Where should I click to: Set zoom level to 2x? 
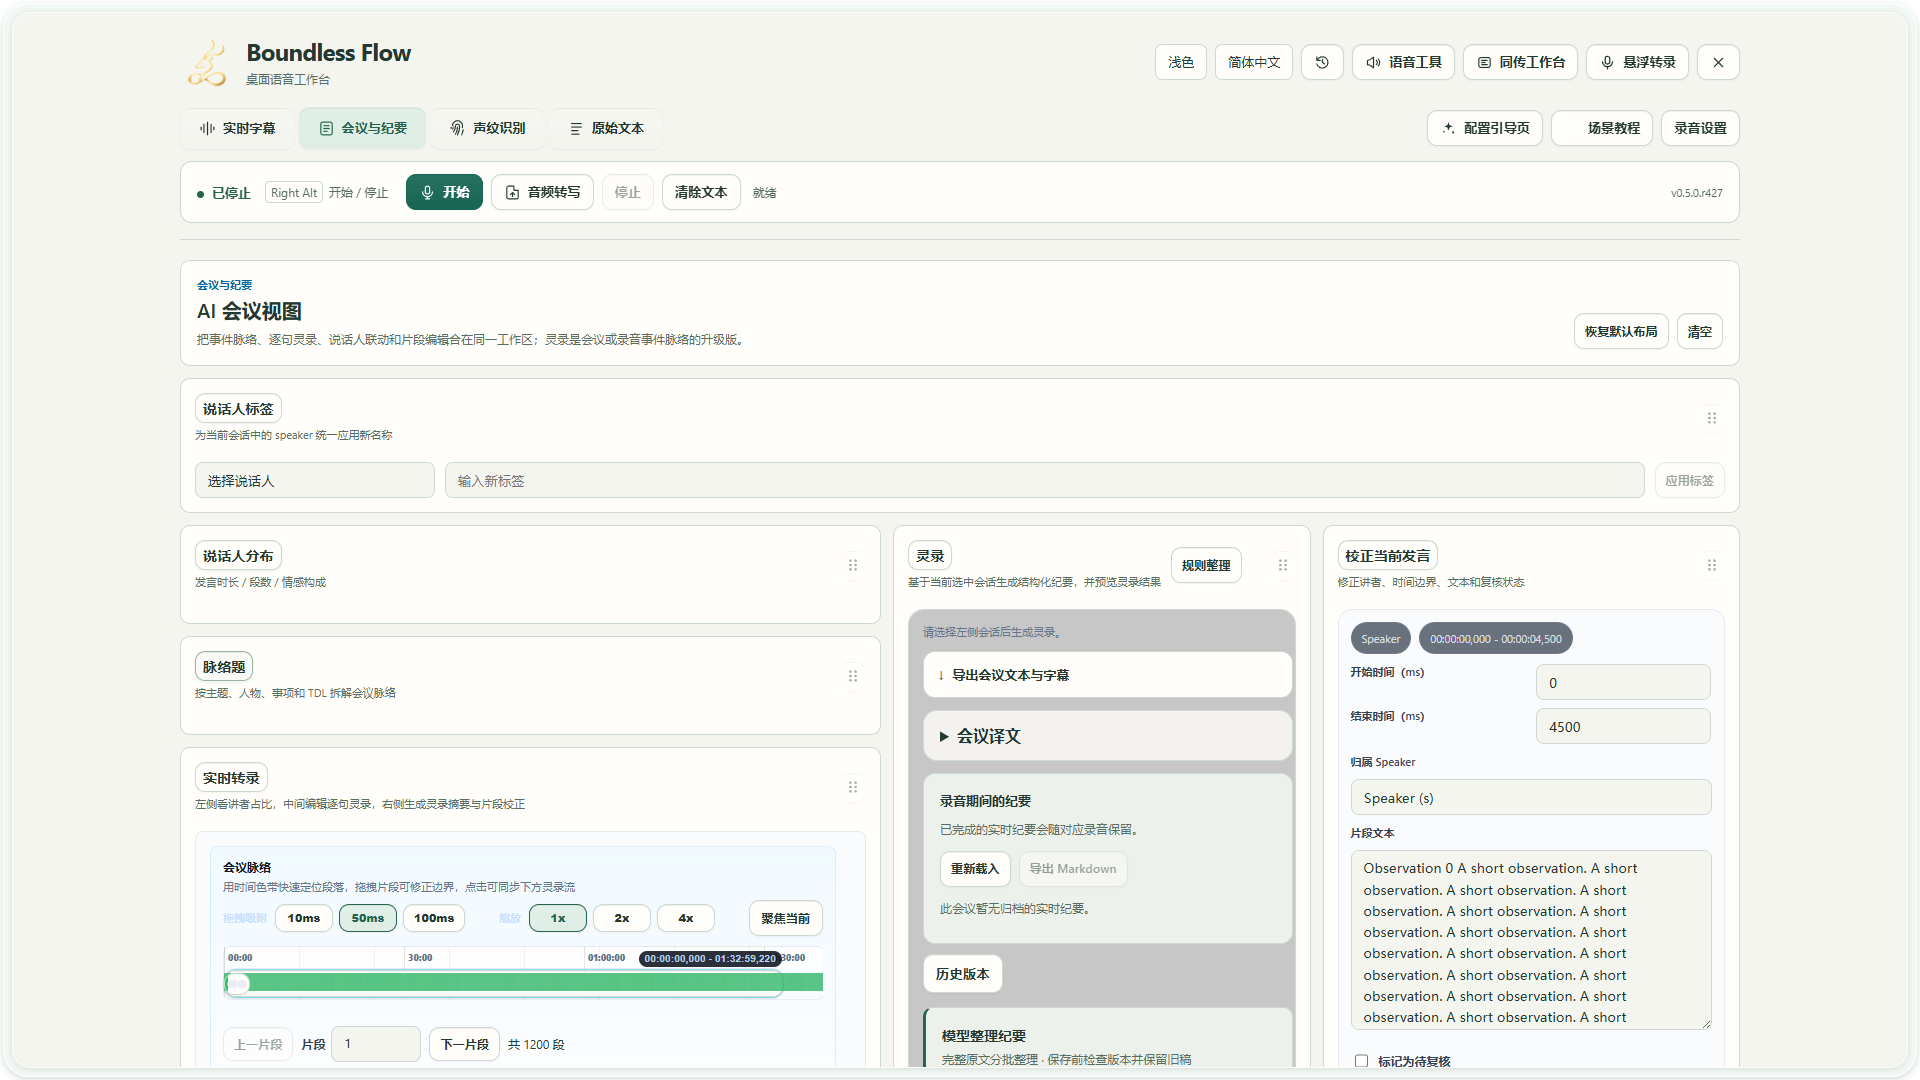(622, 918)
